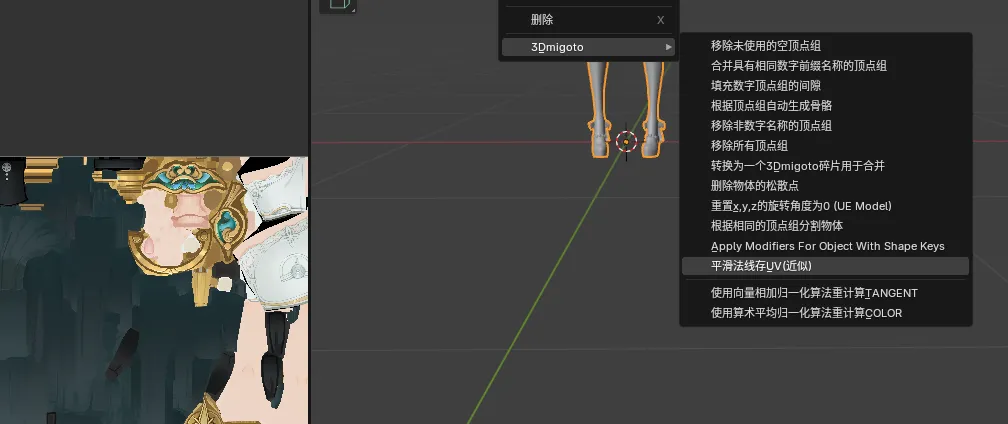Choose 根据相同的顶点组分割物体
The width and height of the screenshot is (1008, 424).
point(825,226)
